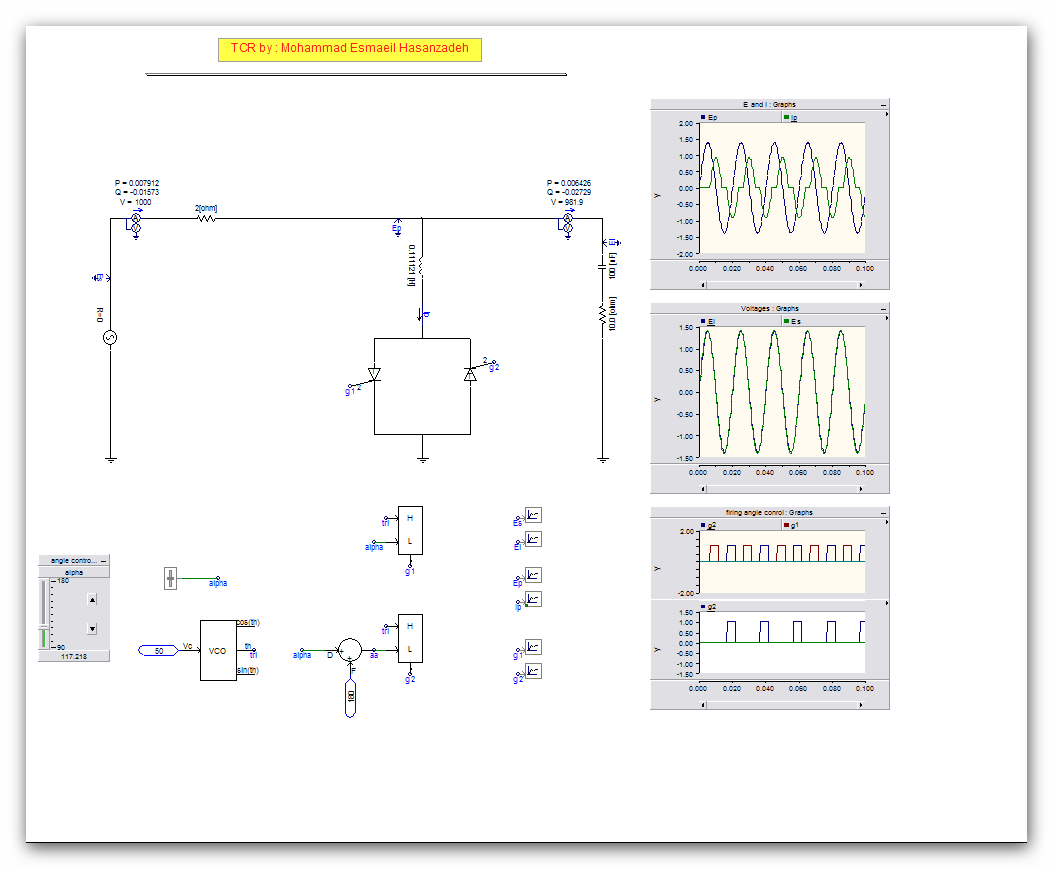Click the Ep and Ip waveform plot area
Screen dimensions: 1053x869
[782, 188]
